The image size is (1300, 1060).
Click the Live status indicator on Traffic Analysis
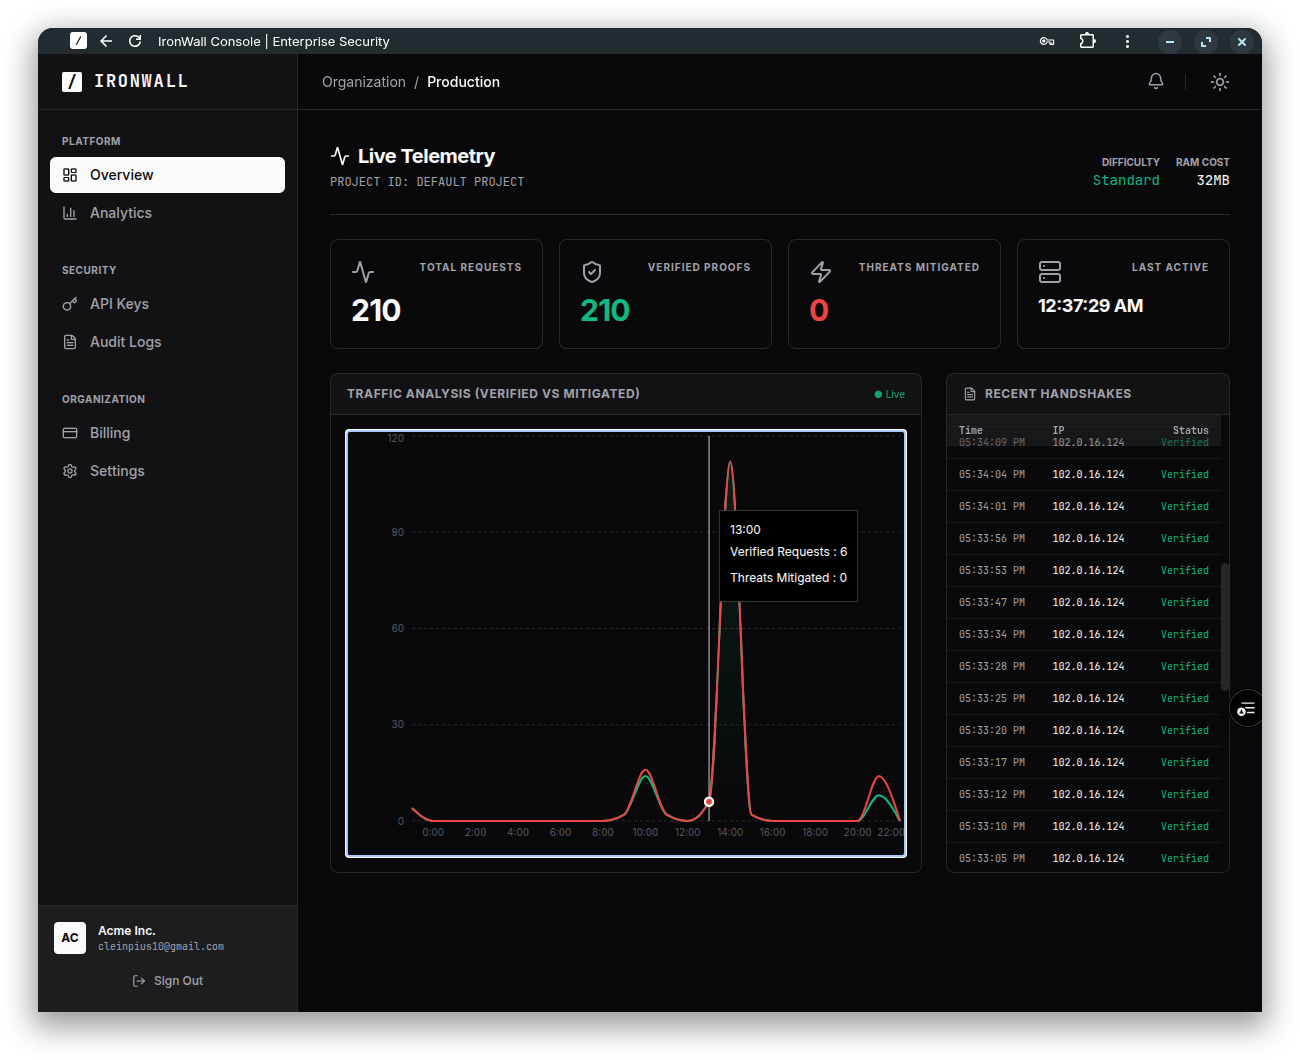click(x=888, y=394)
